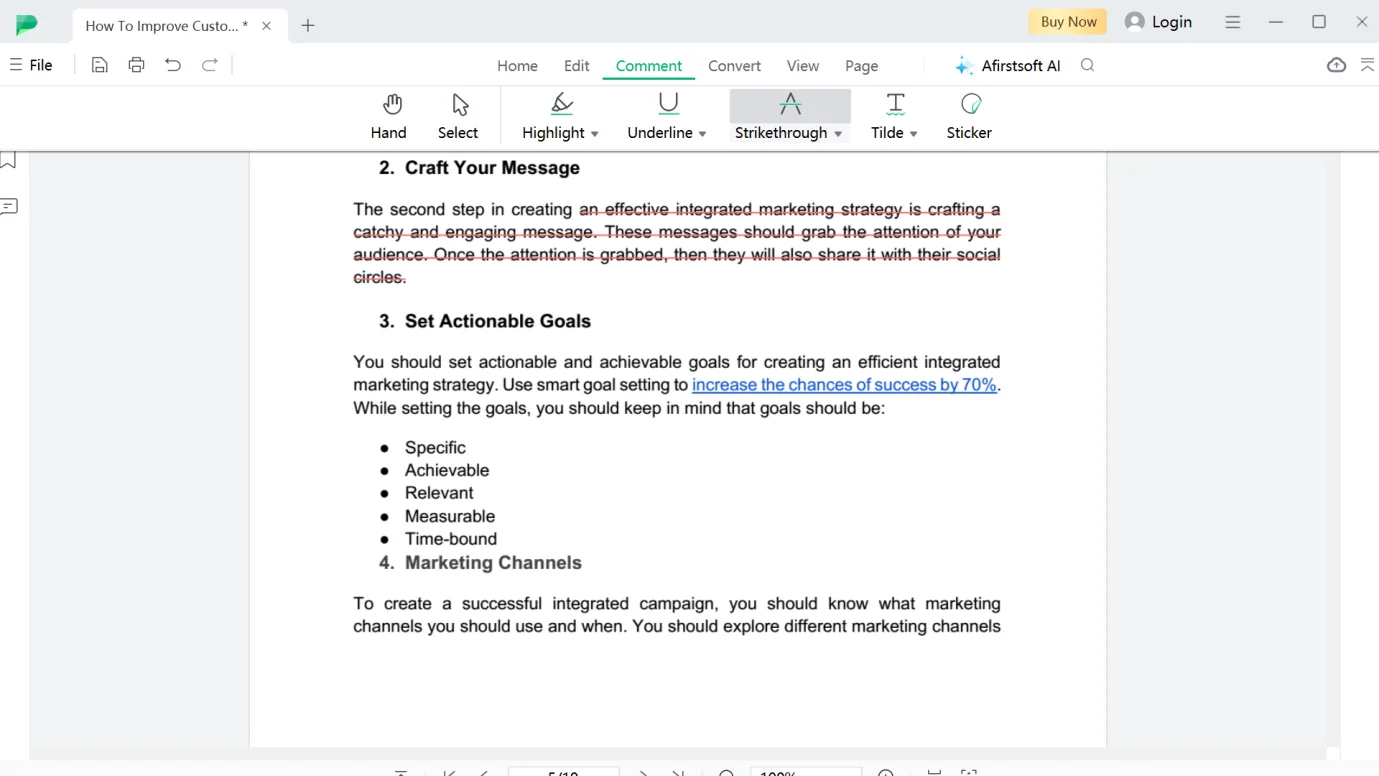This screenshot has height=776, width=1379.
Task: Click the Buy Now button
Action: point(1068,22)
